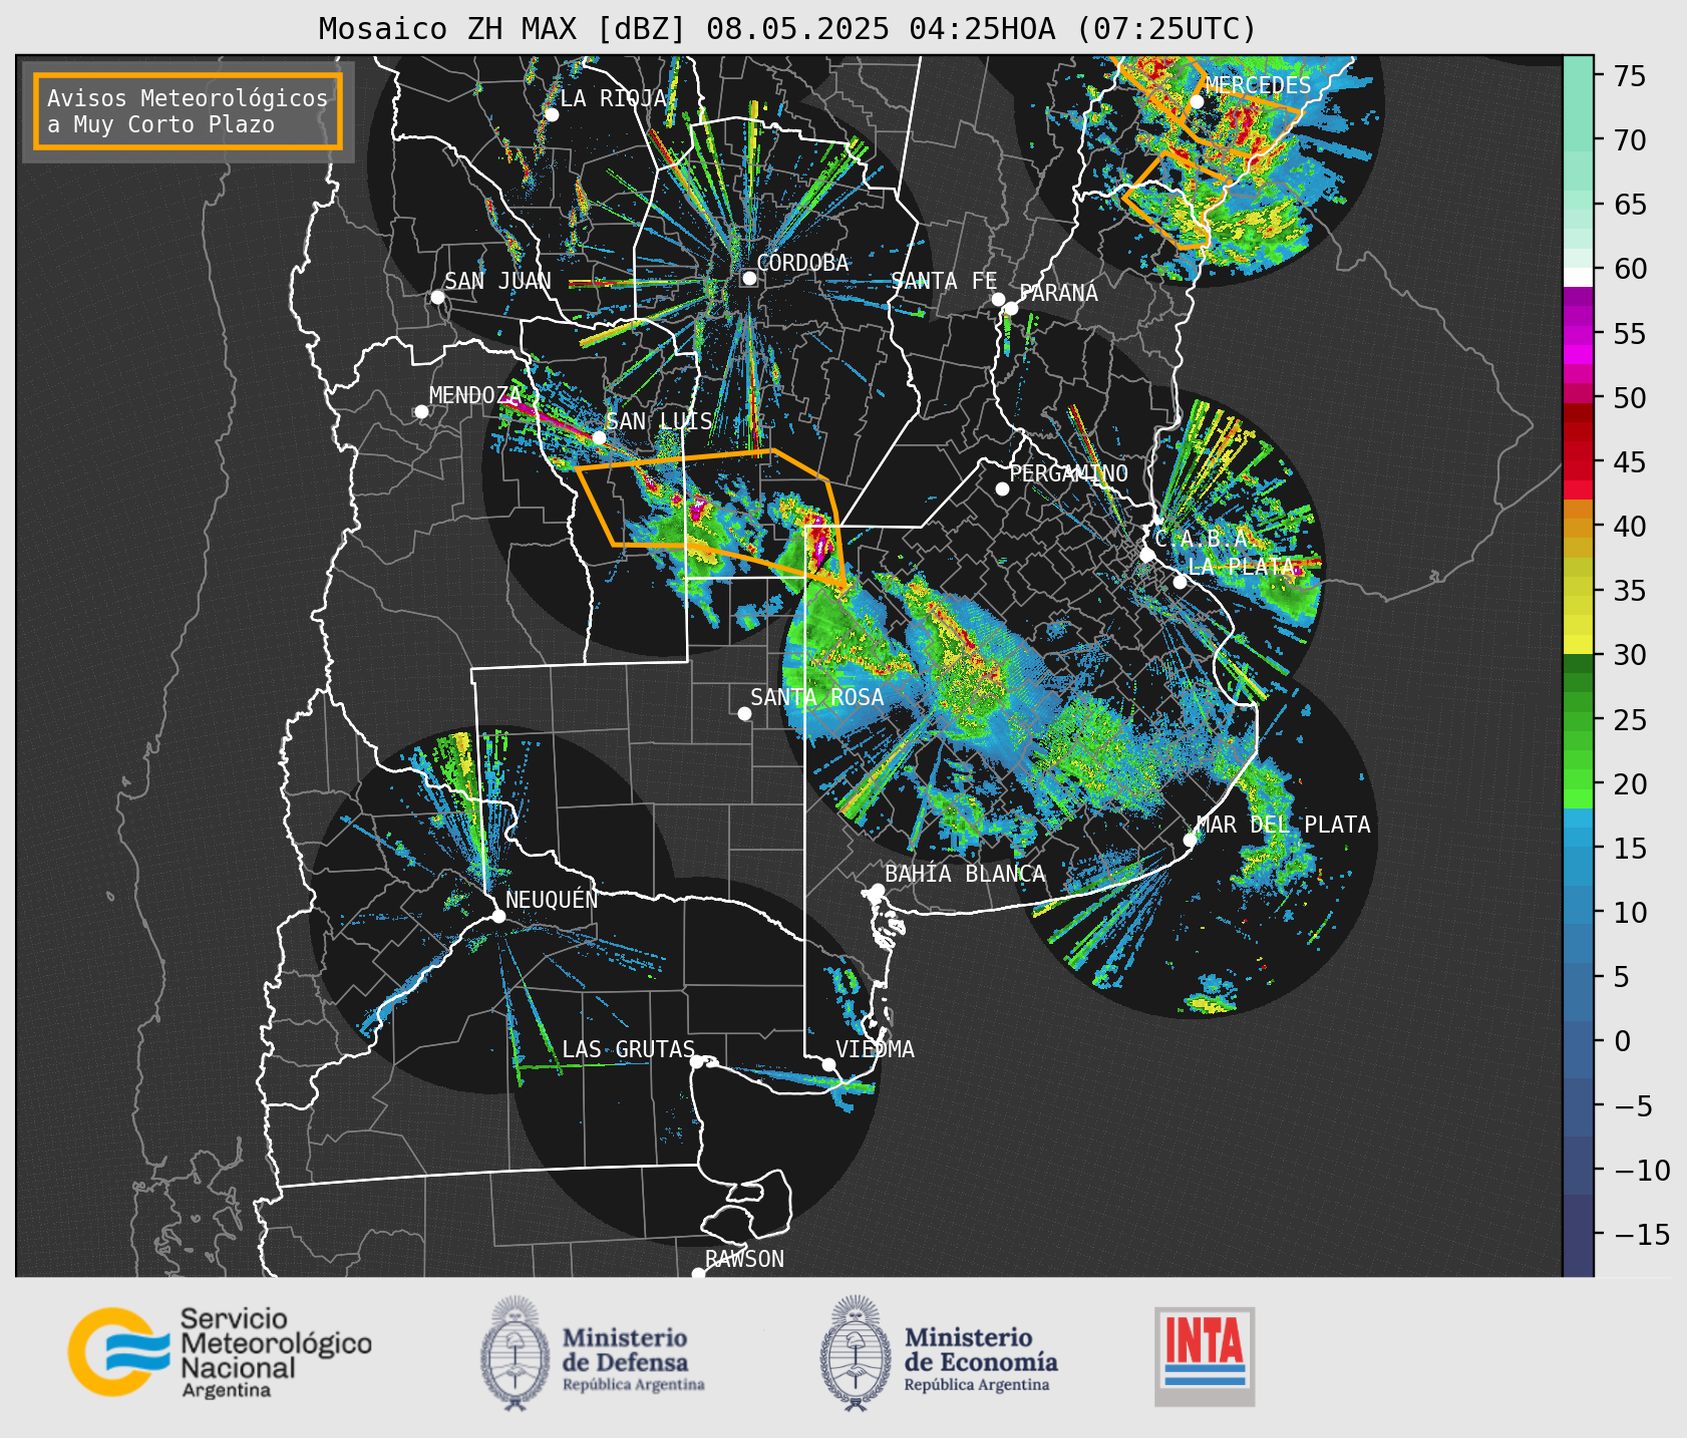The image size is (1687, 1438).
Task: Click the Bahía Blanca city label
Action: pyautogui.click(x=965, y=874)
